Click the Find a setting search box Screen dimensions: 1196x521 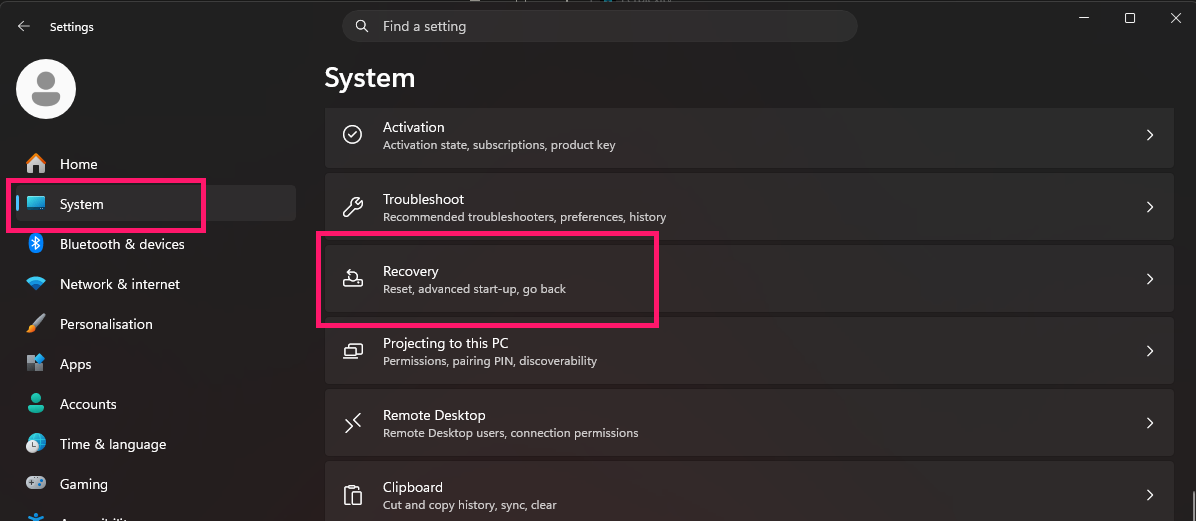pyautogui.click(x=600, y=26)
